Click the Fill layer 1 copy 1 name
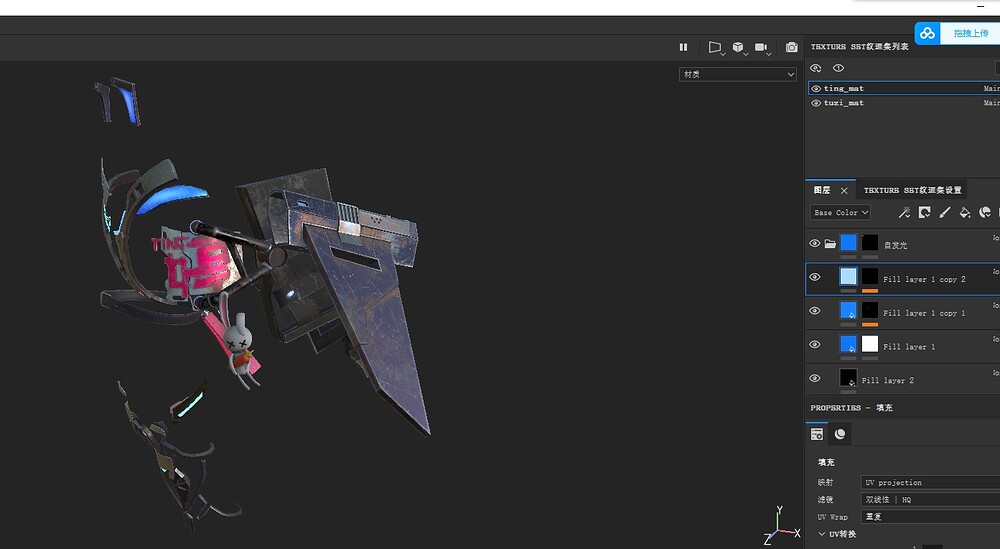1000x549 pixels. click(x=924, y=313)
